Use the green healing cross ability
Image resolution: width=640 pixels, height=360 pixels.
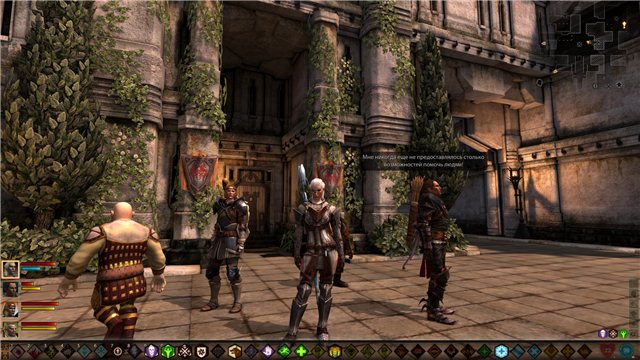[301, 351]
